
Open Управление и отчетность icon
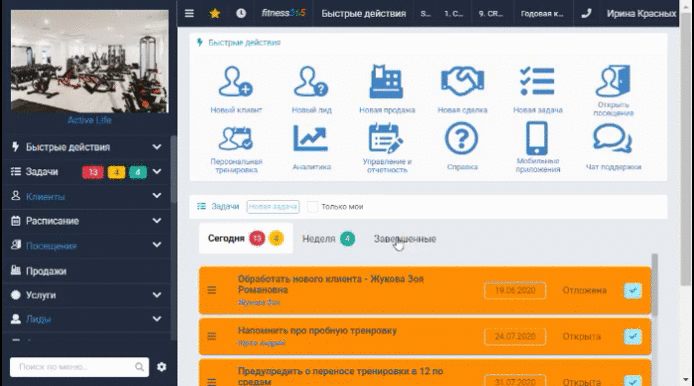(386, 139)
